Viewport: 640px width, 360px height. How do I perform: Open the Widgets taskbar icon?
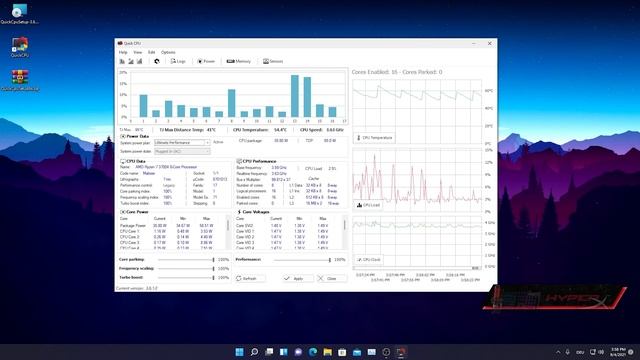click(x=283, y=352)
